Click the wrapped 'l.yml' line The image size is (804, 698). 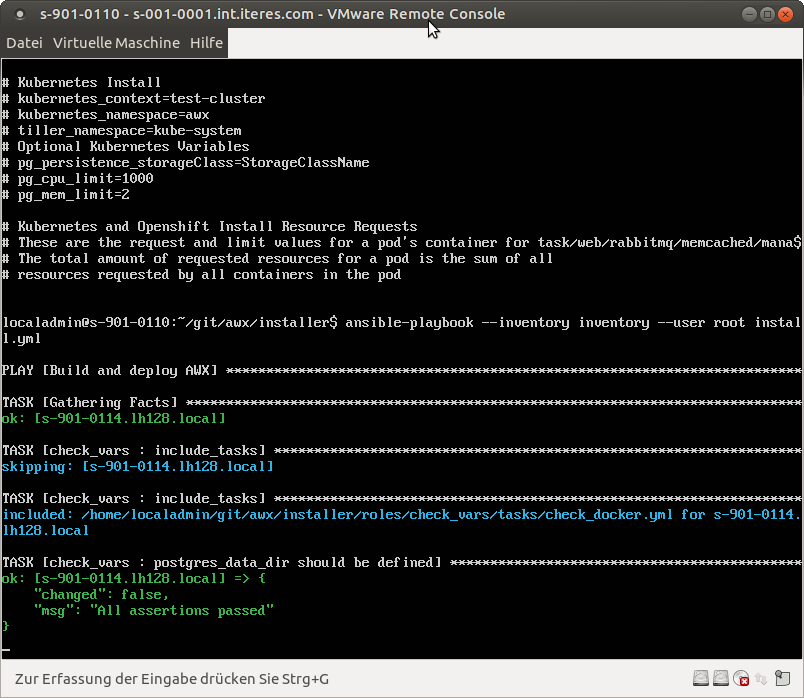tap(22, 338)
